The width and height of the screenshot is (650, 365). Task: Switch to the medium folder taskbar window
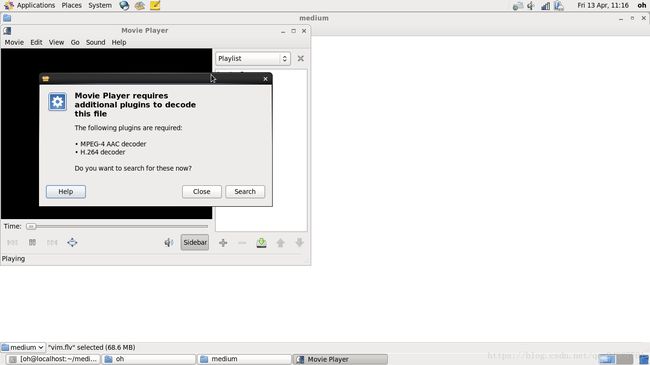[x=244, y=359]
